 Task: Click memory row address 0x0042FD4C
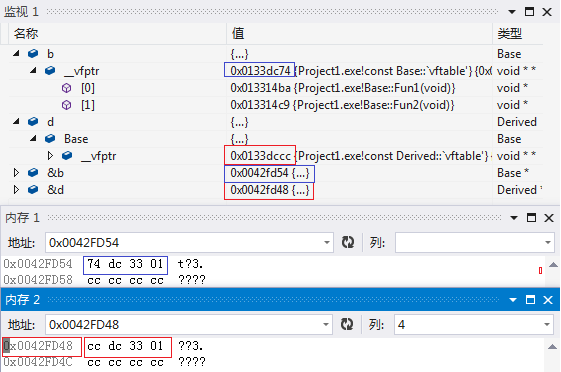38,362
